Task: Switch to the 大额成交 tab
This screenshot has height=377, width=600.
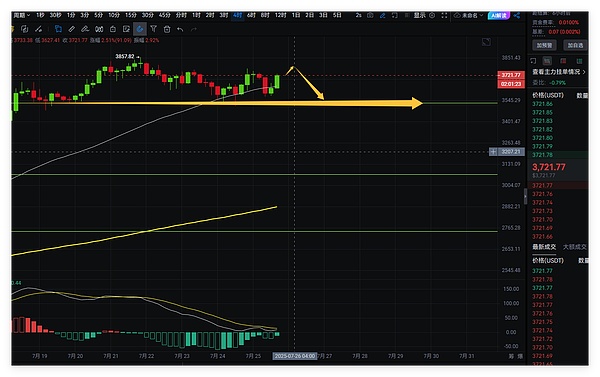Action: pos(574,247)
